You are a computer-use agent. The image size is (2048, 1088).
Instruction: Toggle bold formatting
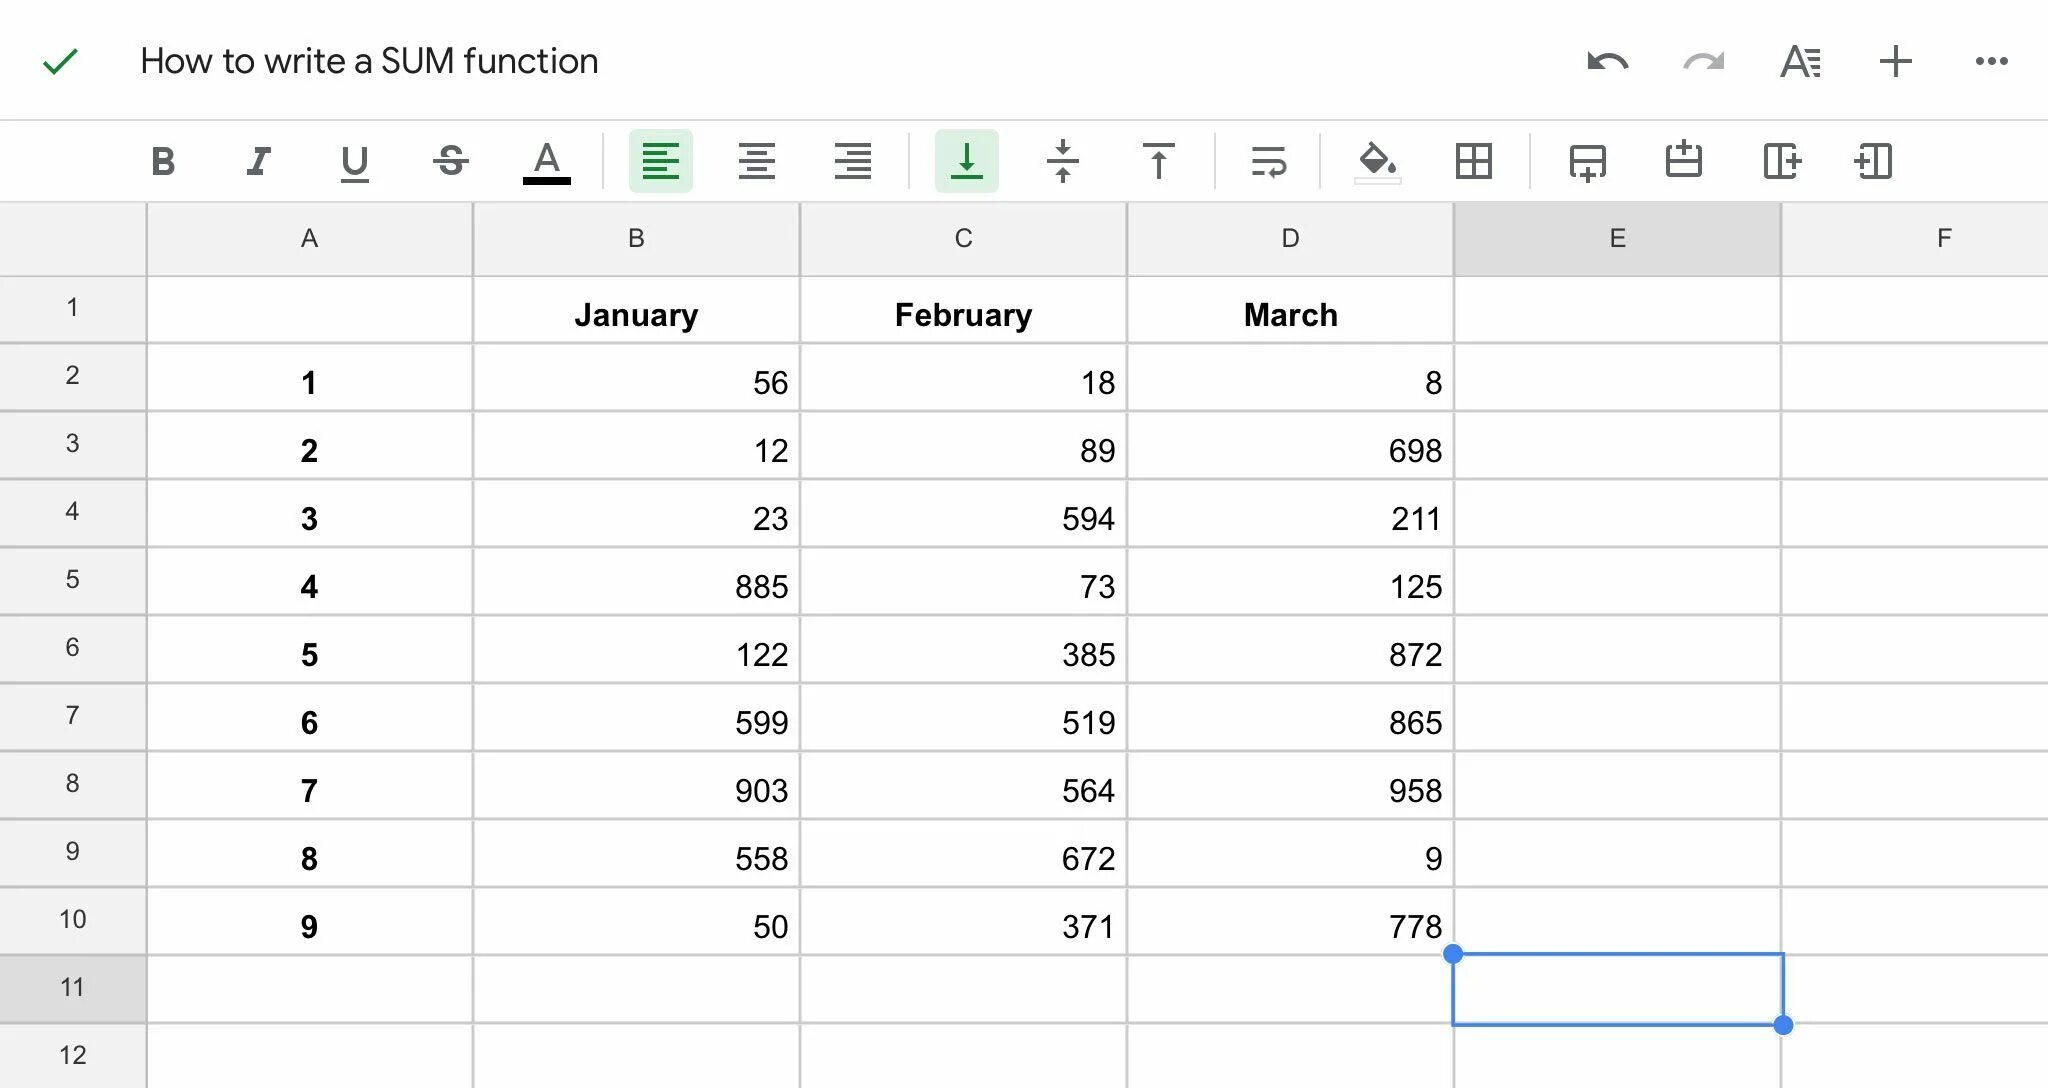(x=163, y=161)
